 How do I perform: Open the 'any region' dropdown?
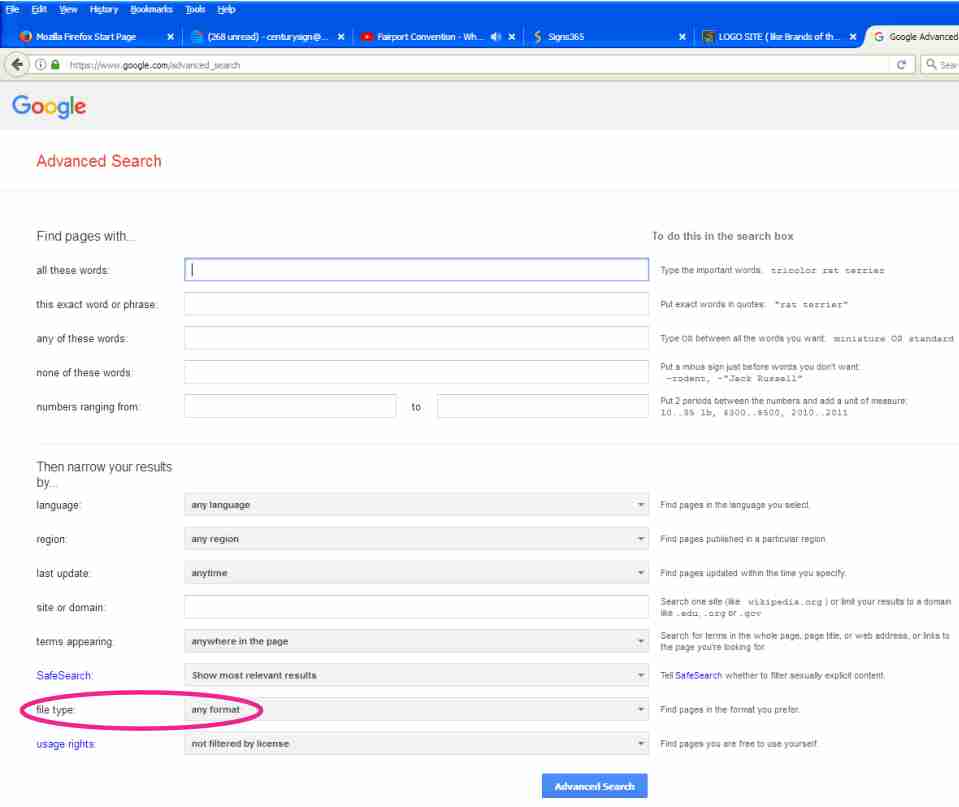click(416, 539)
